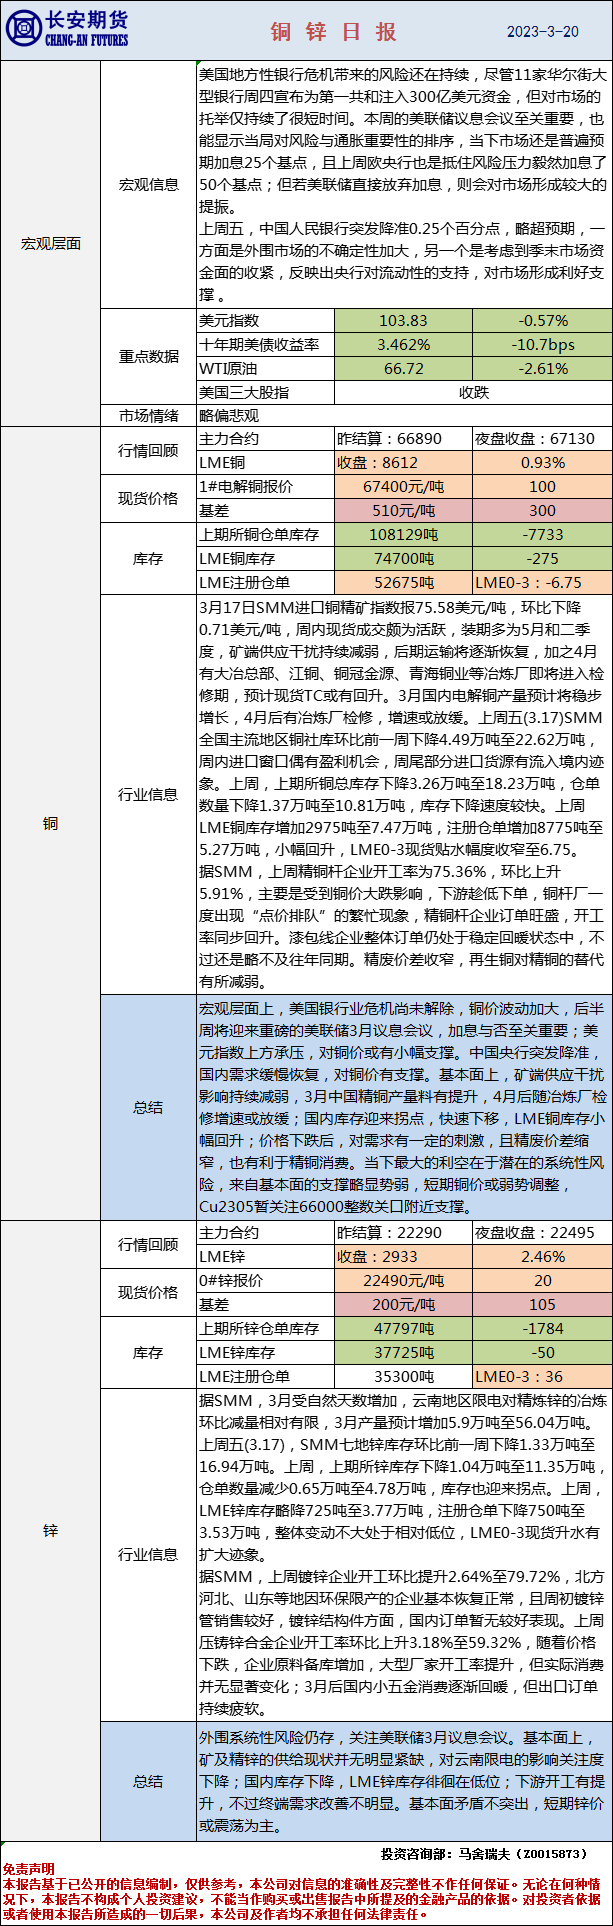This screenshot has width=613, height=1926.
Task: Click the 300 basis change cell
Action: tap(542, 510)
